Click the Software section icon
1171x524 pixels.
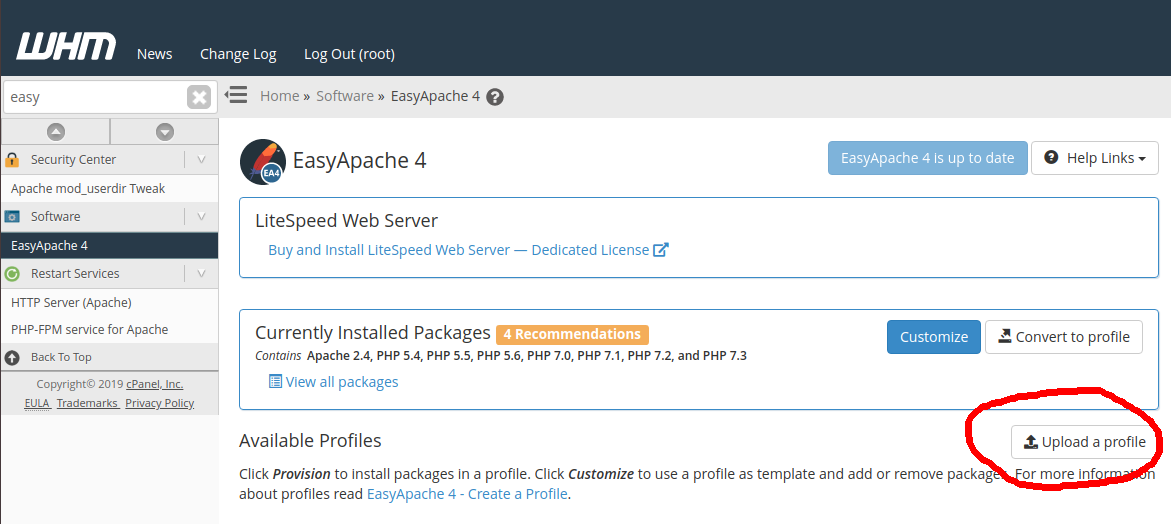tap(12, 216)
